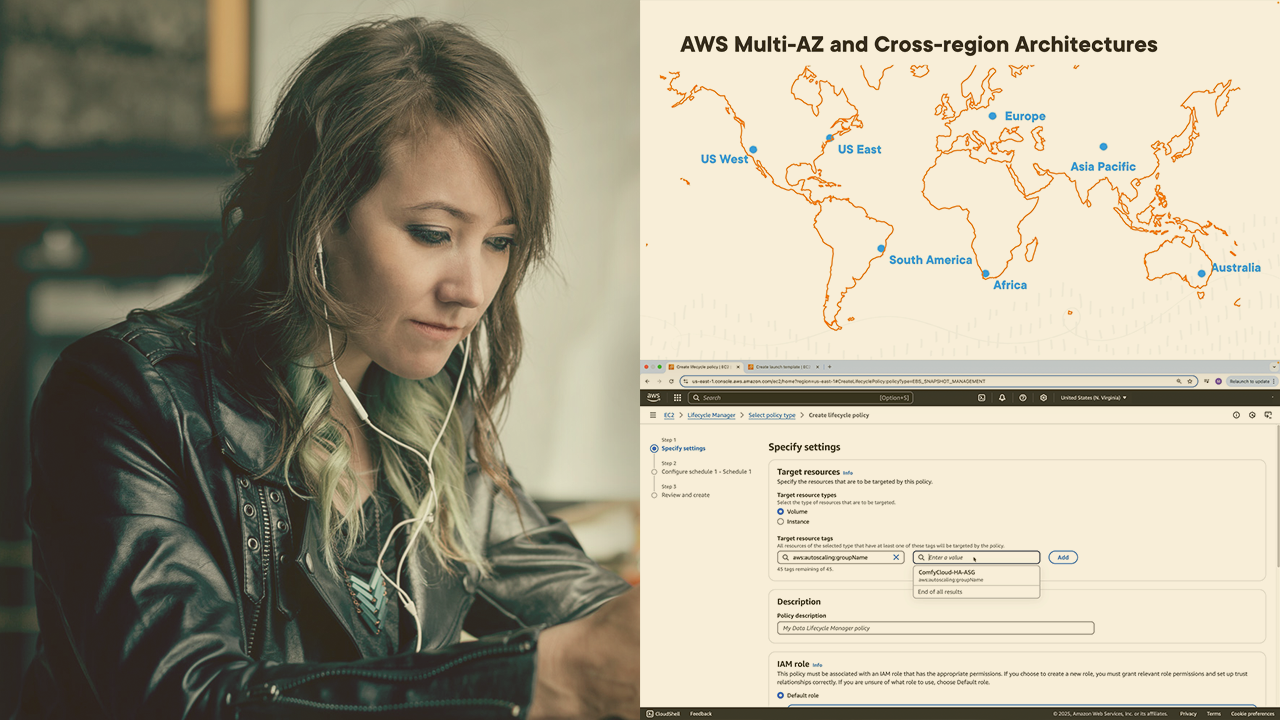Click the Policy description input field
This screenshot has height=720, width=1280.
(935, 628)
